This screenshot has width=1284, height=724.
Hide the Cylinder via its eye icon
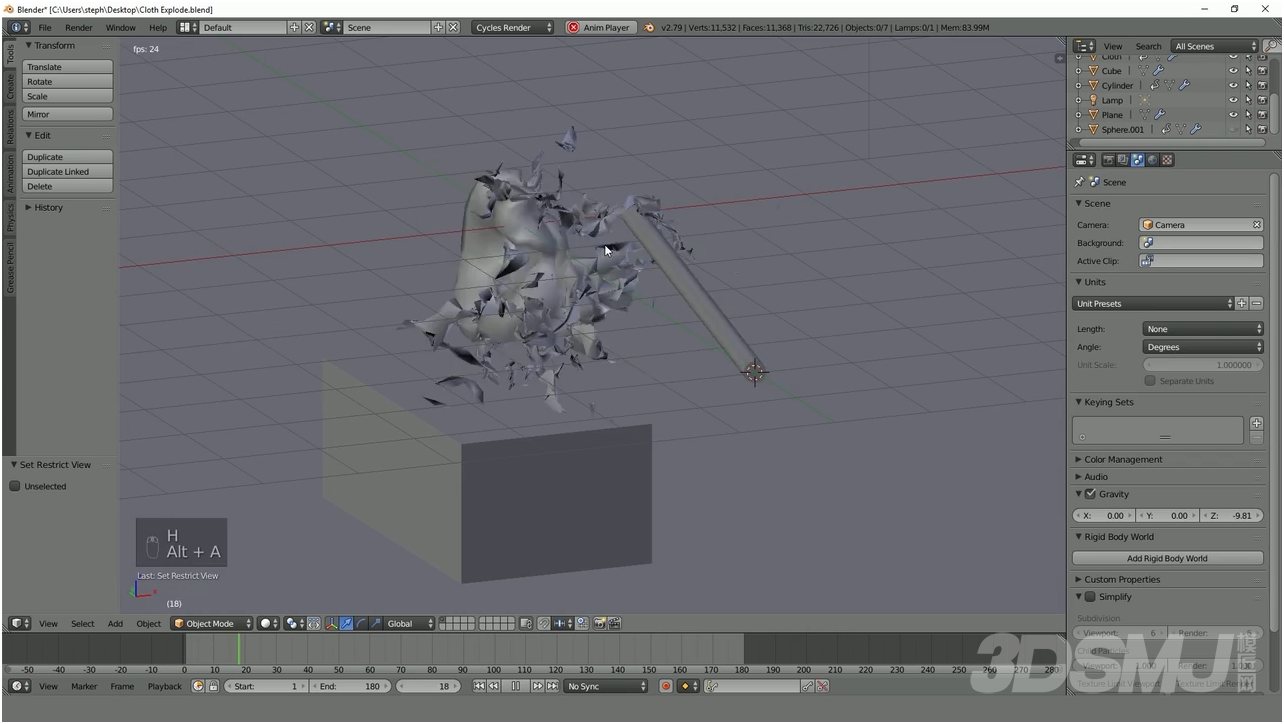(1233, 85)
